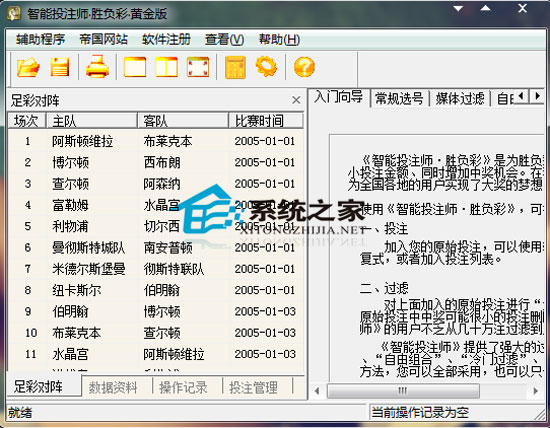
Task: Open the 帮助(H) menu
Action: click(279, 39)
